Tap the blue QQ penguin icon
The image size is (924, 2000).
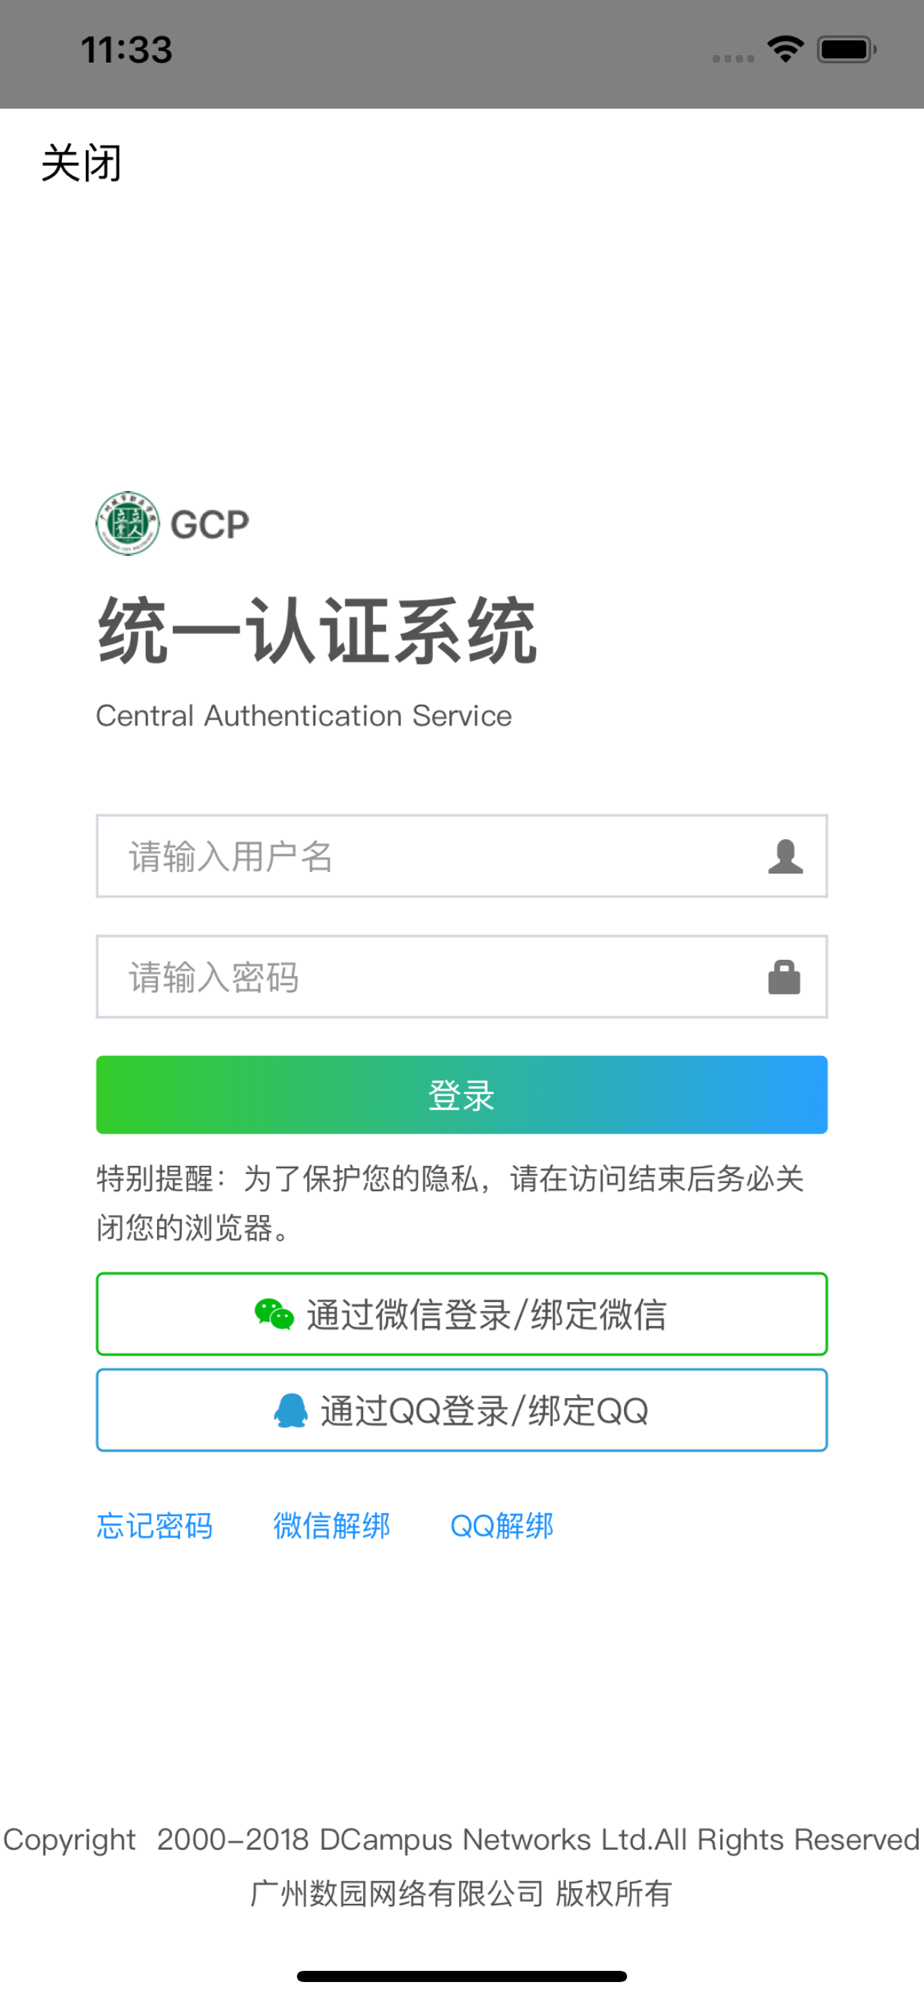click(x=291, y=1411)
